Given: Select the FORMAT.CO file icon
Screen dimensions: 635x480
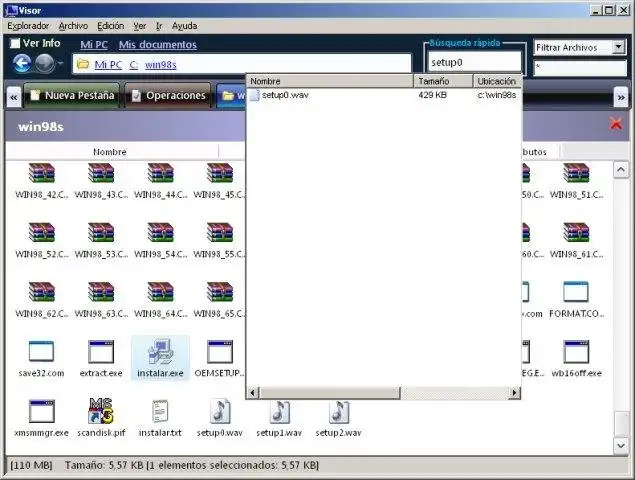Looking at the screenshot, I should point(575,292).
